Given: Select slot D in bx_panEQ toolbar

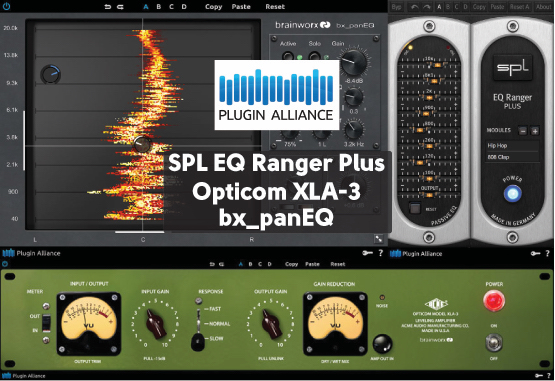Looking at the screenshot, I should tap(184, 7).
